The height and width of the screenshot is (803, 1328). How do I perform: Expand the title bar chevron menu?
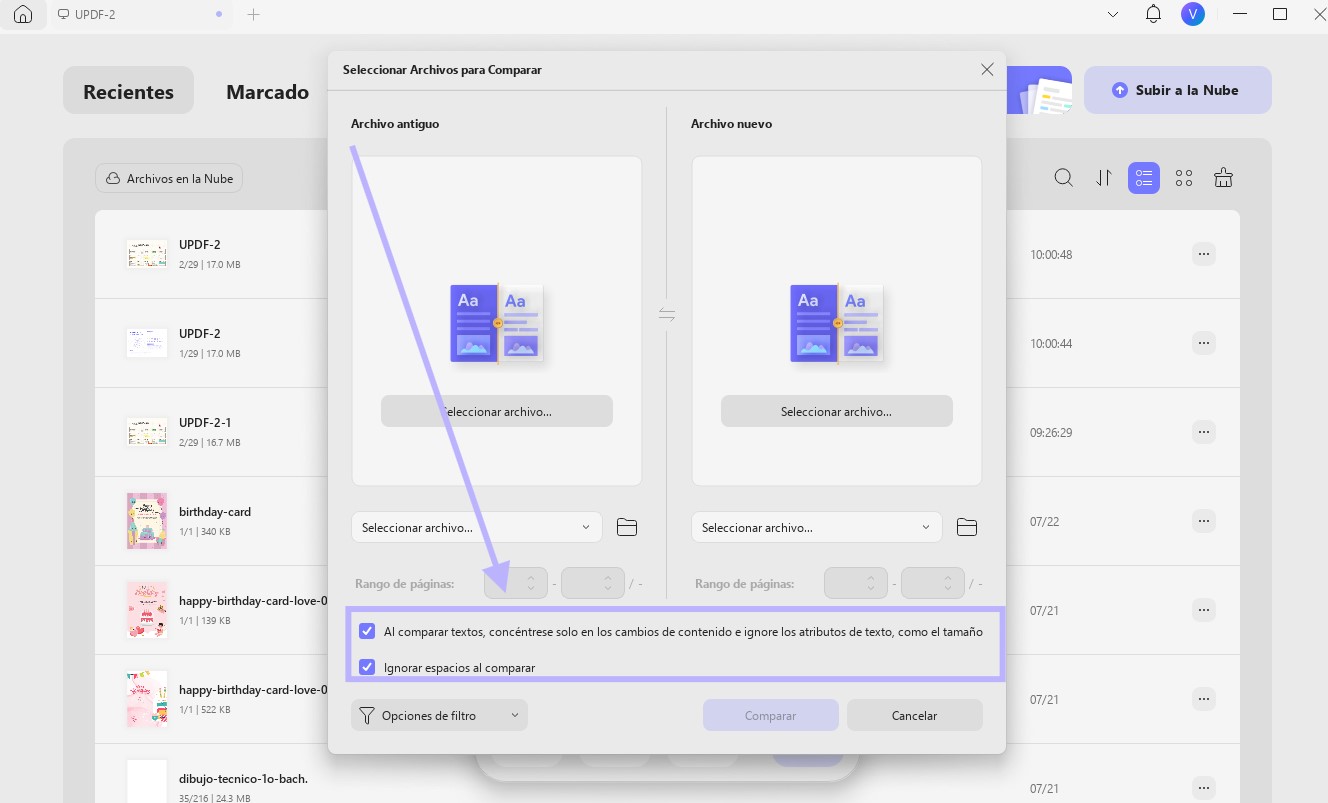(1114, 15)
